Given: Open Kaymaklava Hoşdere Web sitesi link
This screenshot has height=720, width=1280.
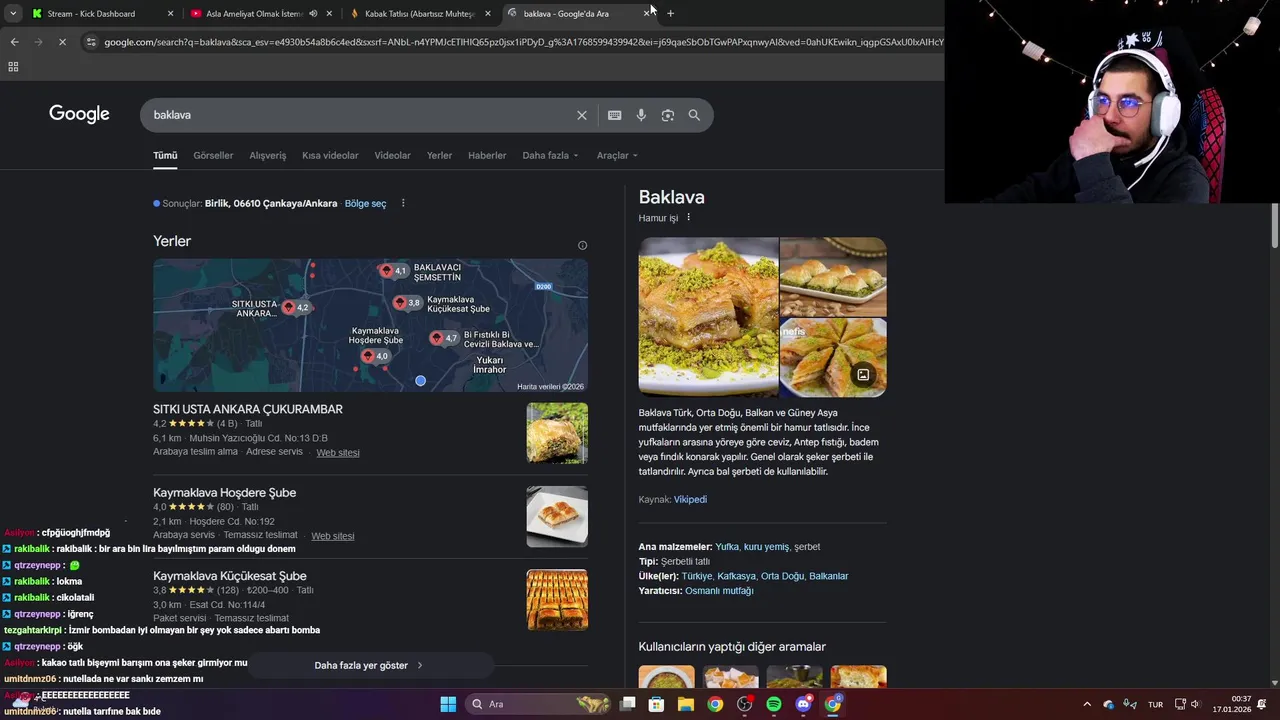Looking at the screenshot, I should [333, 536].
